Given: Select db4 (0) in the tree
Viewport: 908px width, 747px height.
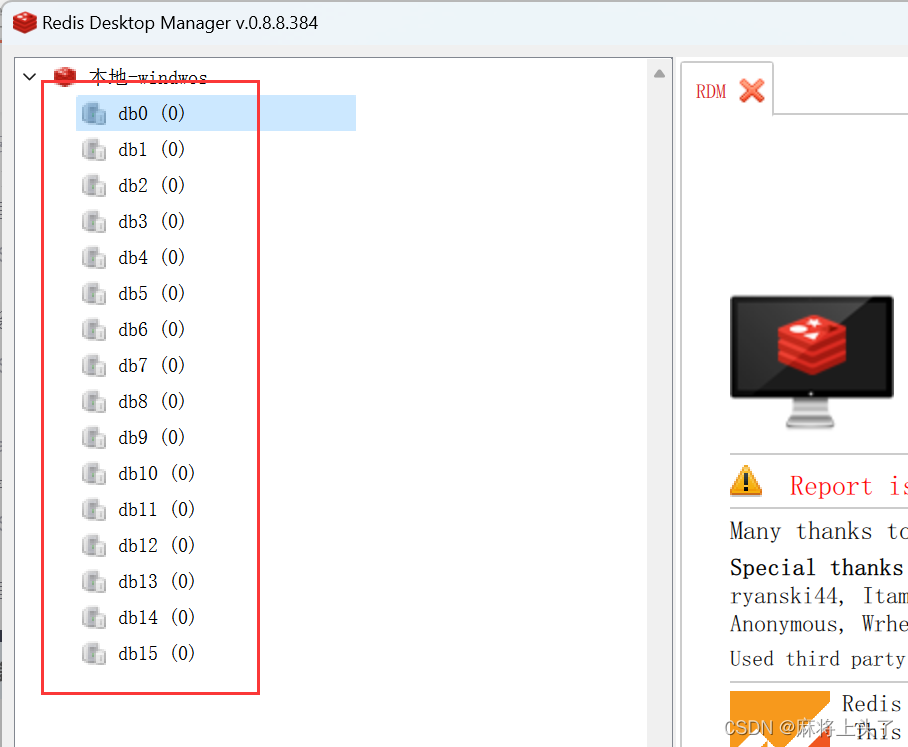Looking at the screenshot, I should click(x=151, y=257).
